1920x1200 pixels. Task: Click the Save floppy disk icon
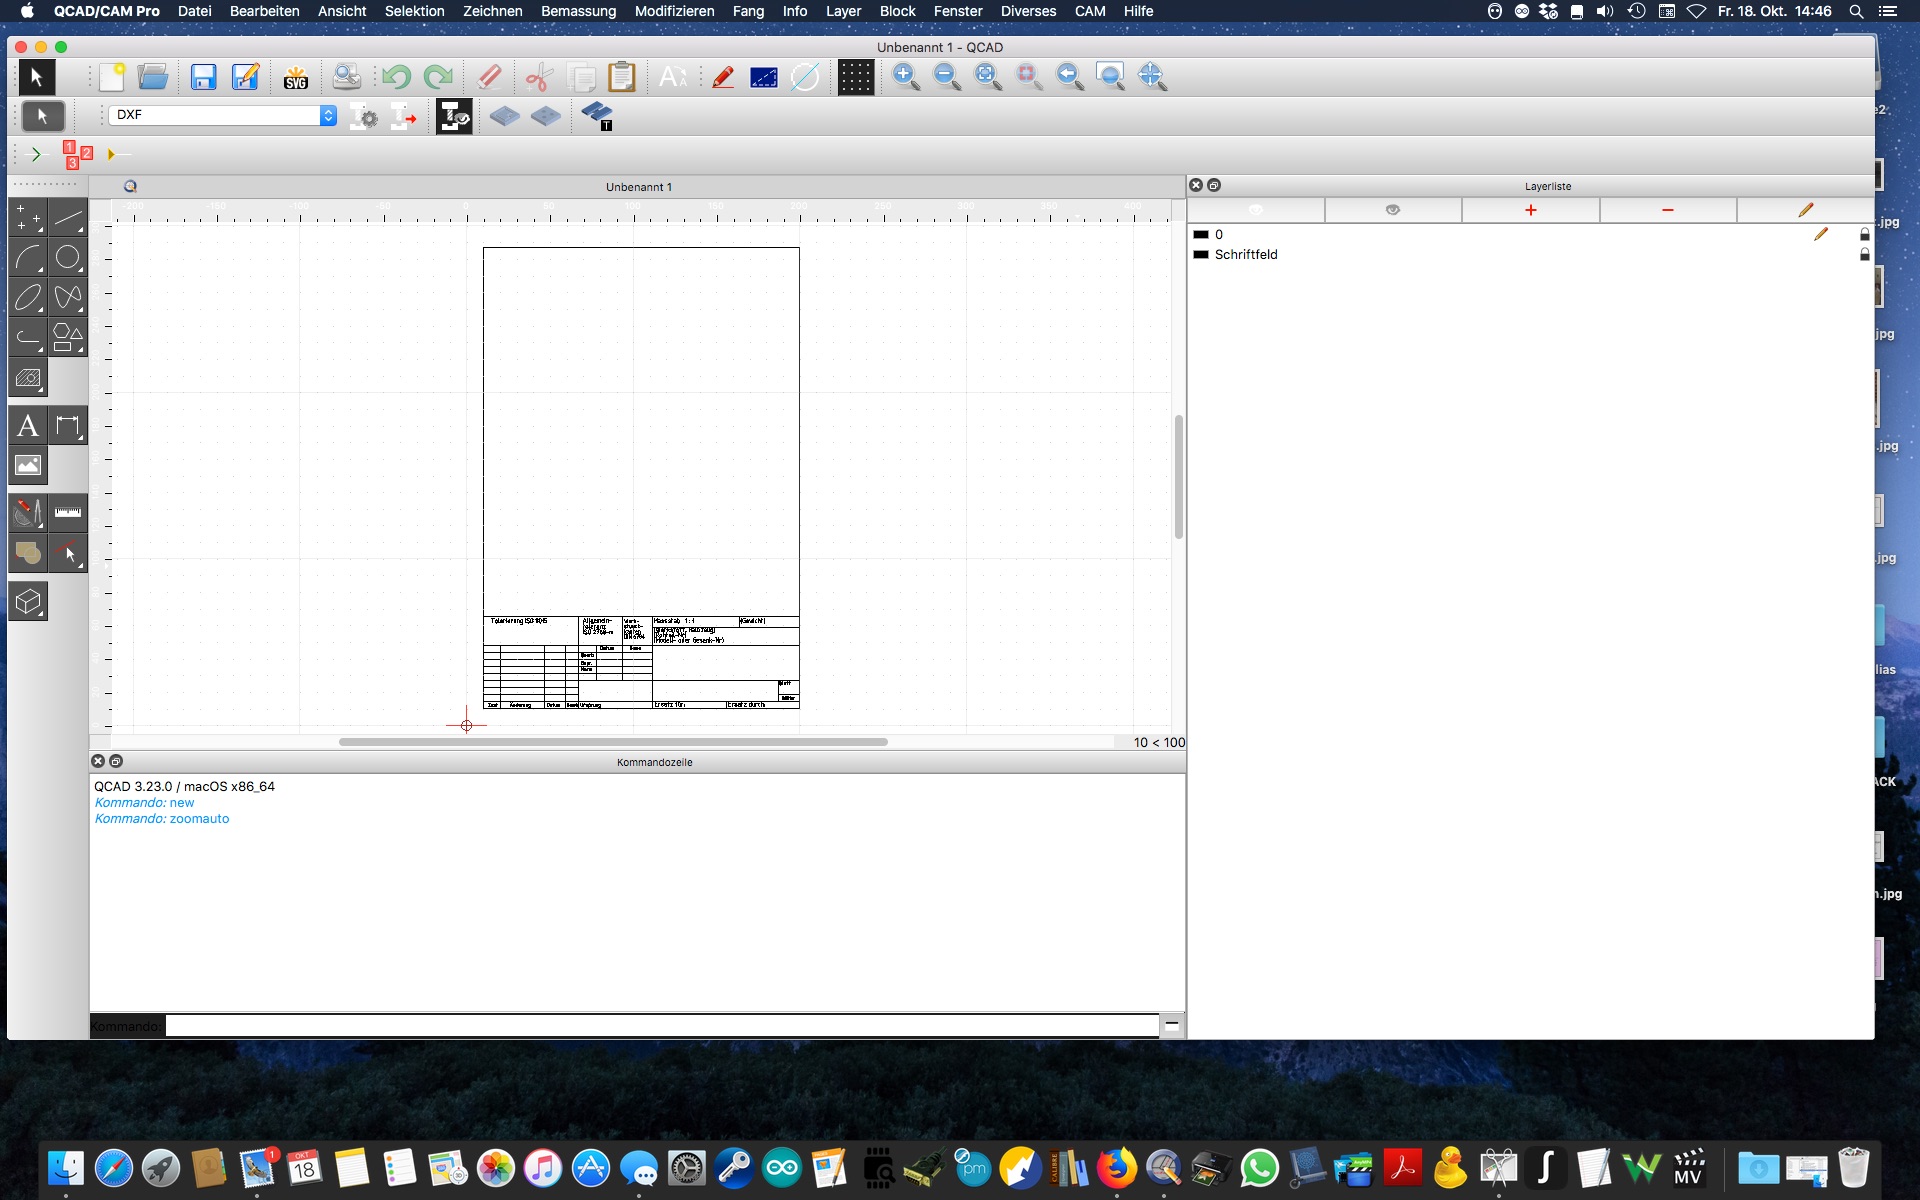point(204,77)
